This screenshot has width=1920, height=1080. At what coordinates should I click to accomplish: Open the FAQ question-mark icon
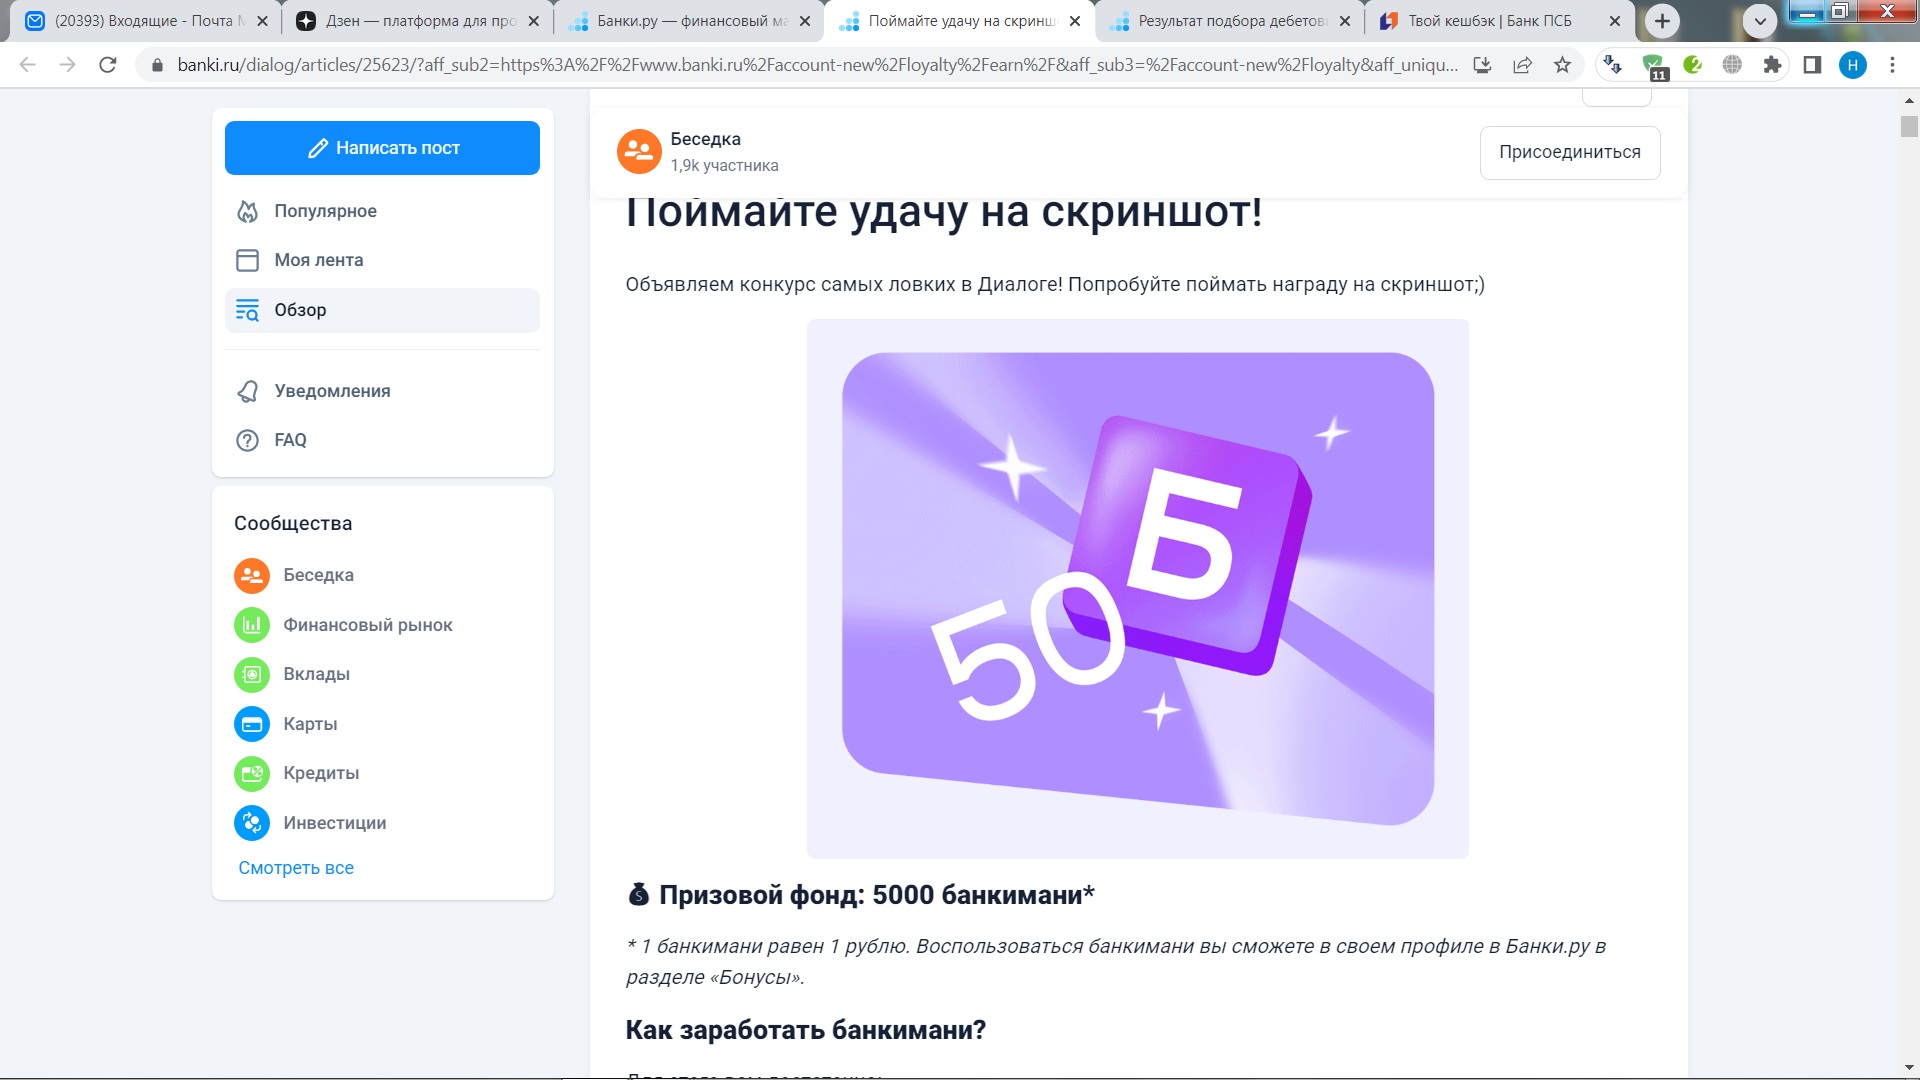(247, 440)
